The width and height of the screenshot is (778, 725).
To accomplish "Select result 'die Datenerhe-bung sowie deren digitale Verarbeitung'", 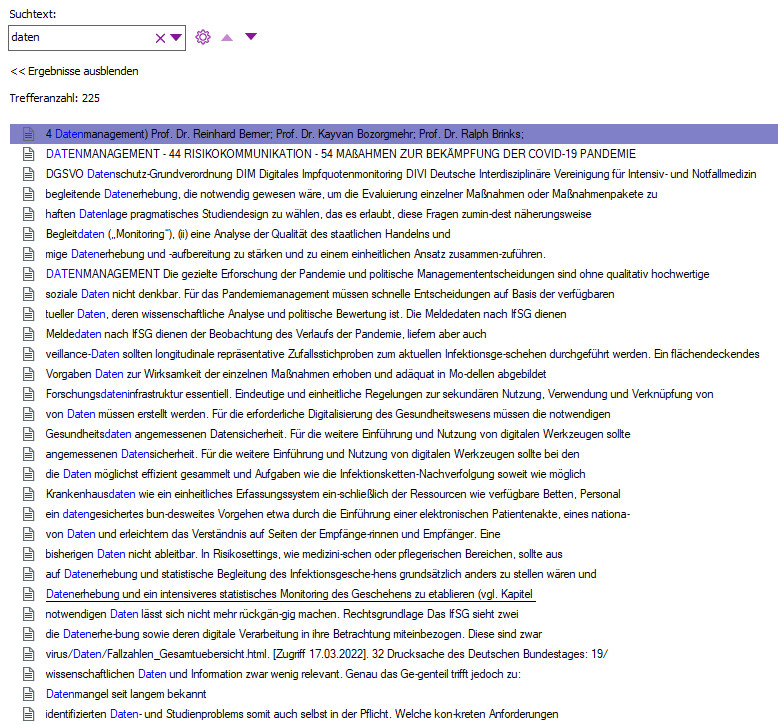I will 294,634.
